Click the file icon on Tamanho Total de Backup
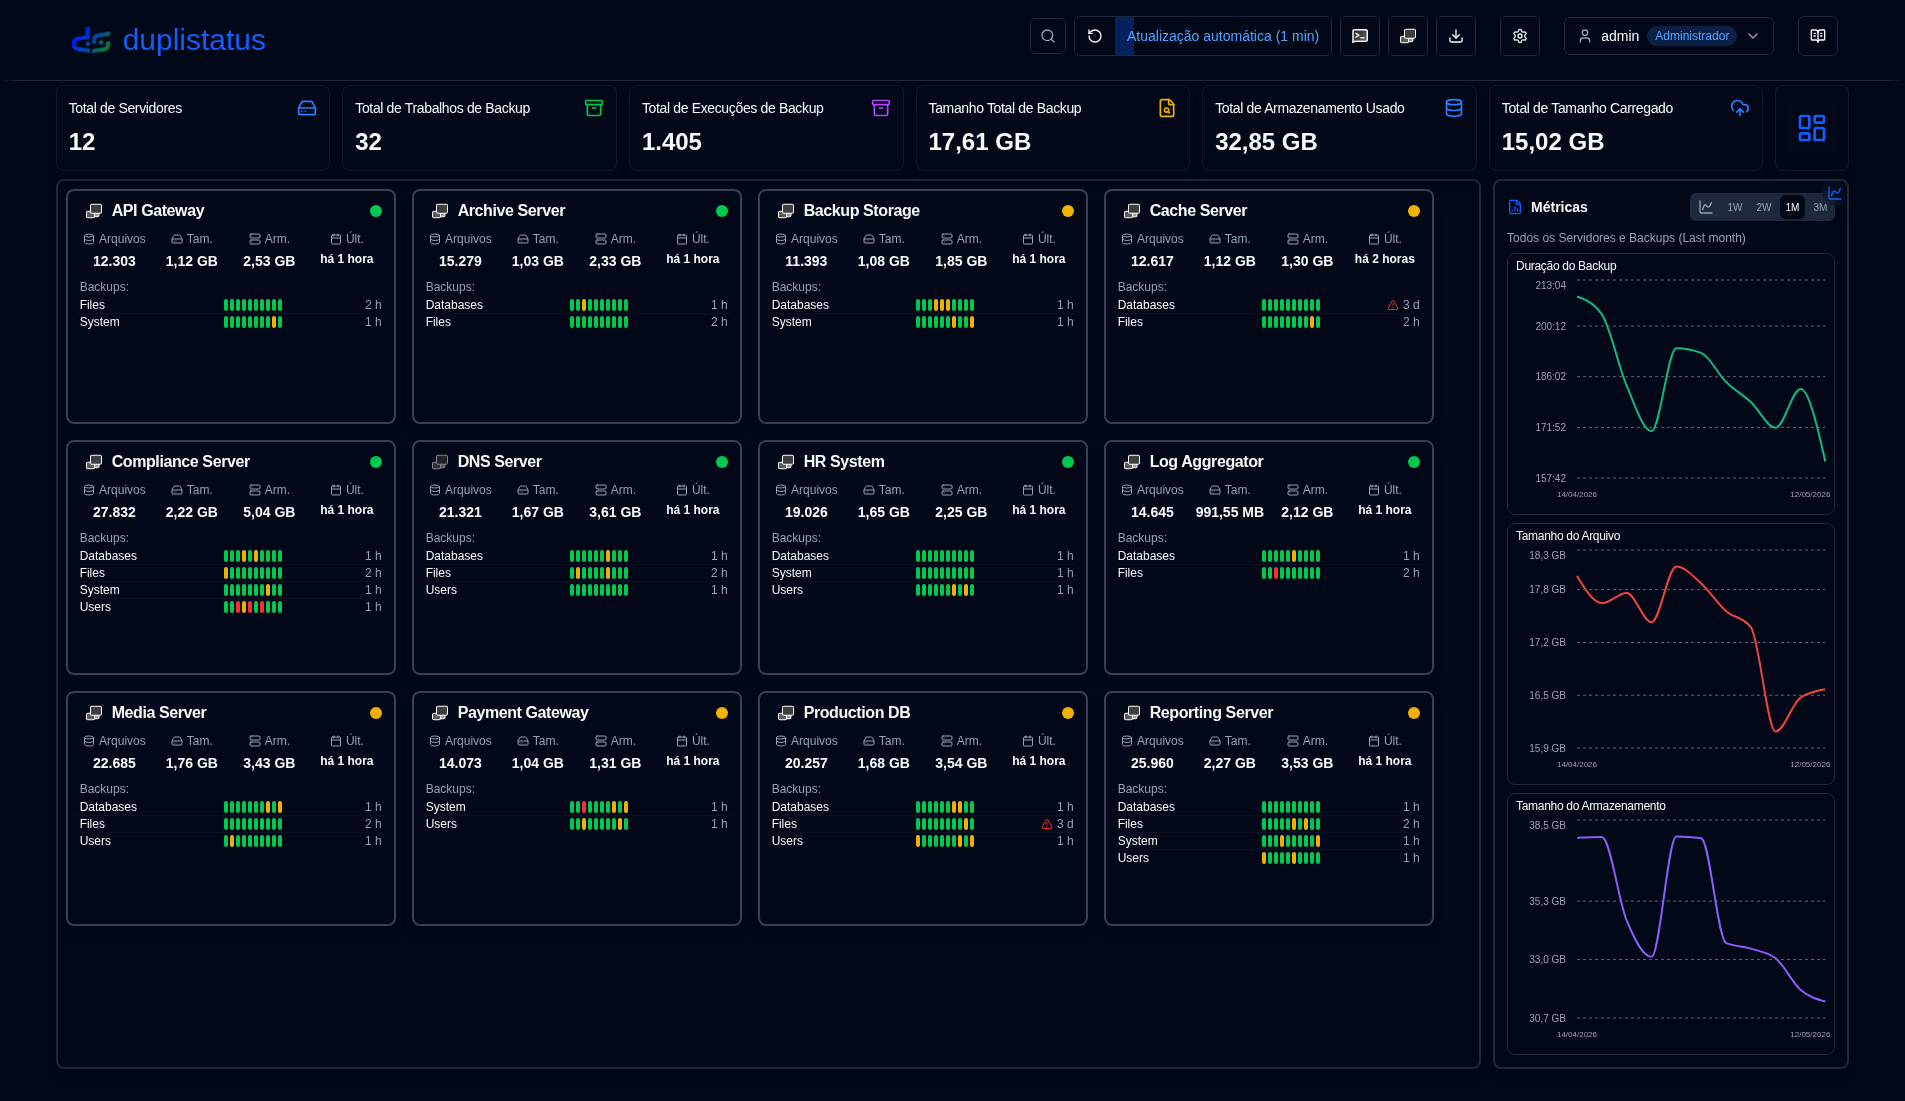 [x=1167, y=108]
